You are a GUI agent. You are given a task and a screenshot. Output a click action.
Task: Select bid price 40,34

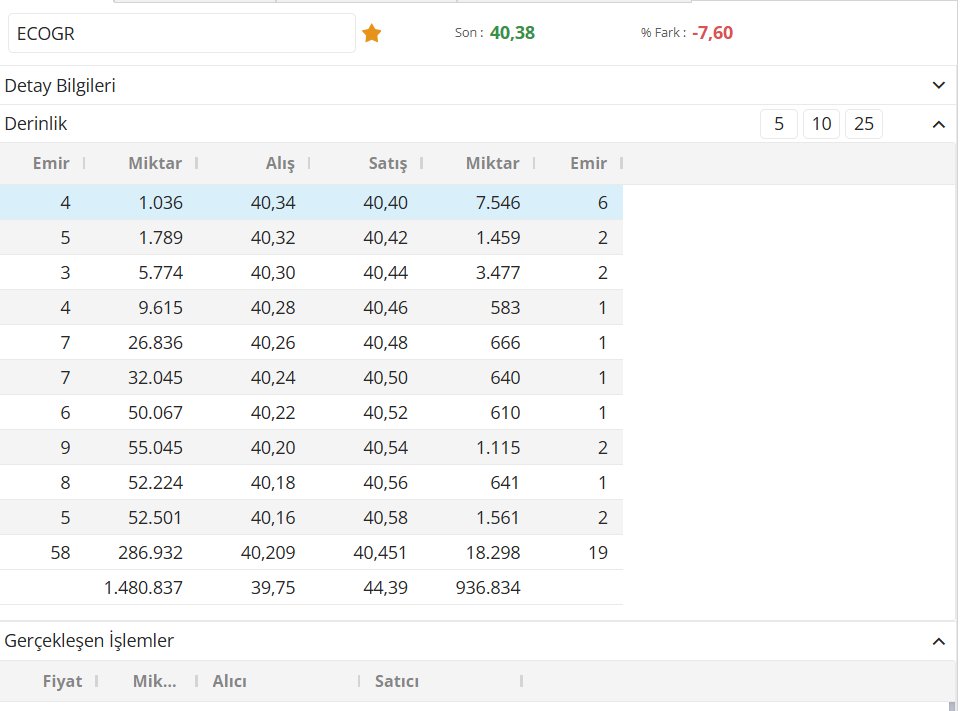tap(273, 203)
